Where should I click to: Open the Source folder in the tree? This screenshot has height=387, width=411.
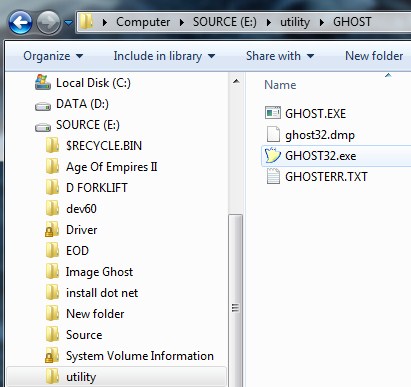click(84, 335)
